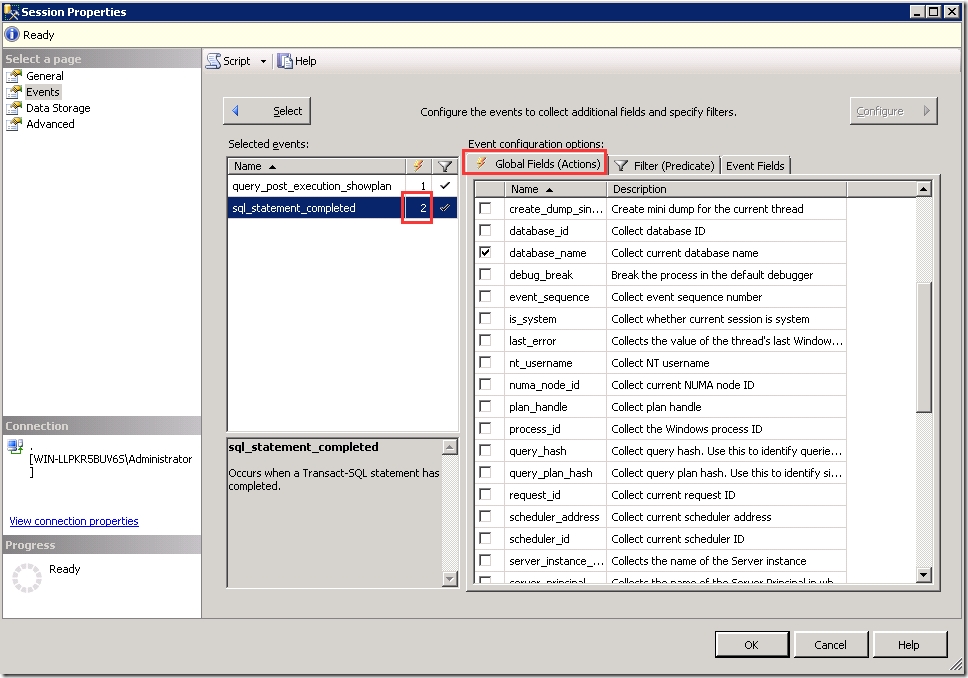Open View connection properties link
The height and width of the screenshot is (678, 968).
point(74,521)
